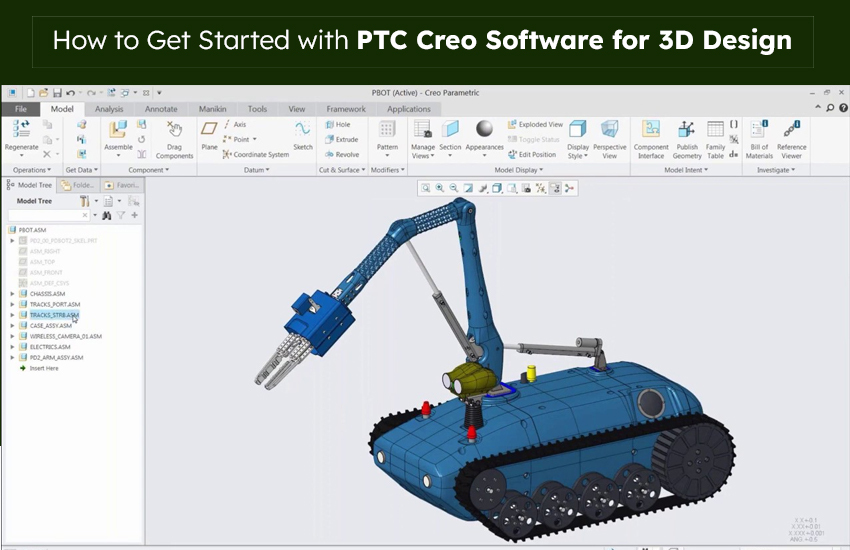Open the Folder browser navigator tab
Image resolution: width=850 pixels, height=550 pixels.
(78, 185)
